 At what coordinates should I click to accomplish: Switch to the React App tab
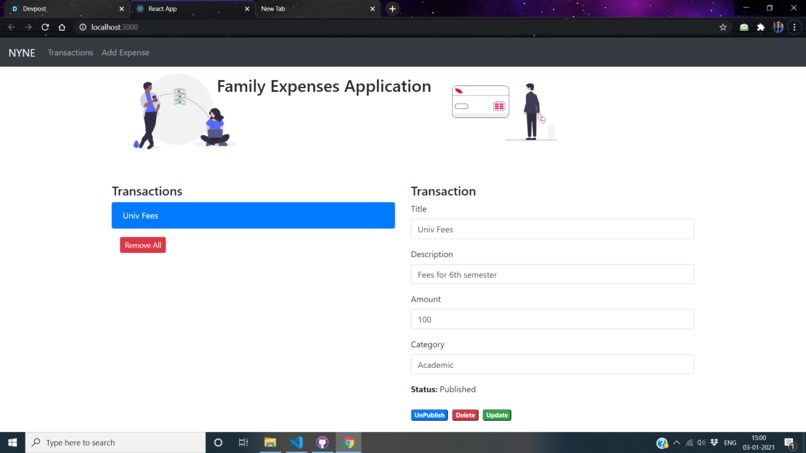pyautogui.click(x=191, y=9)
